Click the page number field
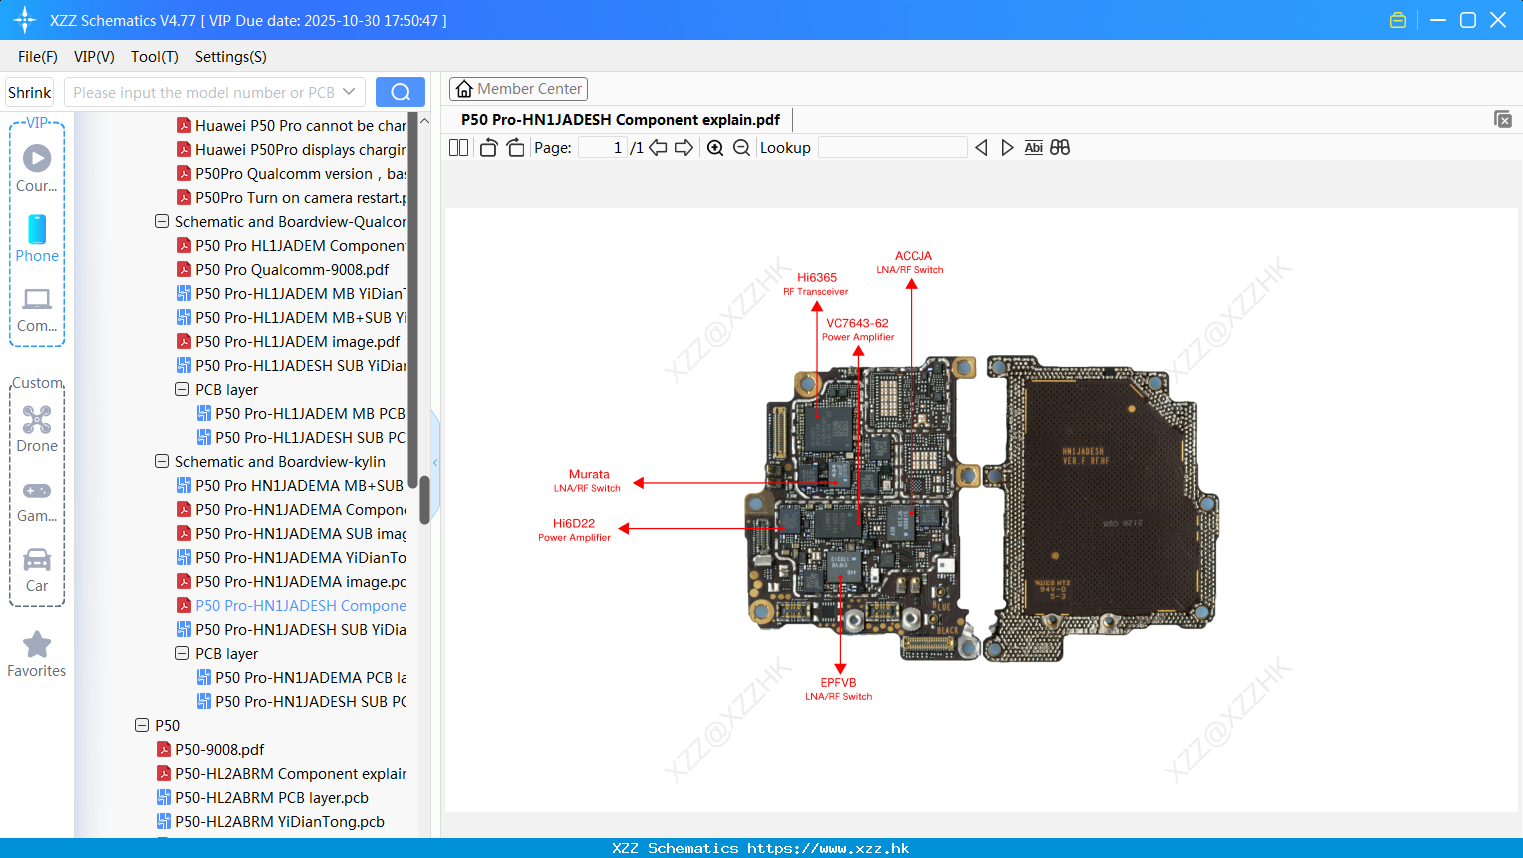The image size is (1523, 858). (603, 147)
